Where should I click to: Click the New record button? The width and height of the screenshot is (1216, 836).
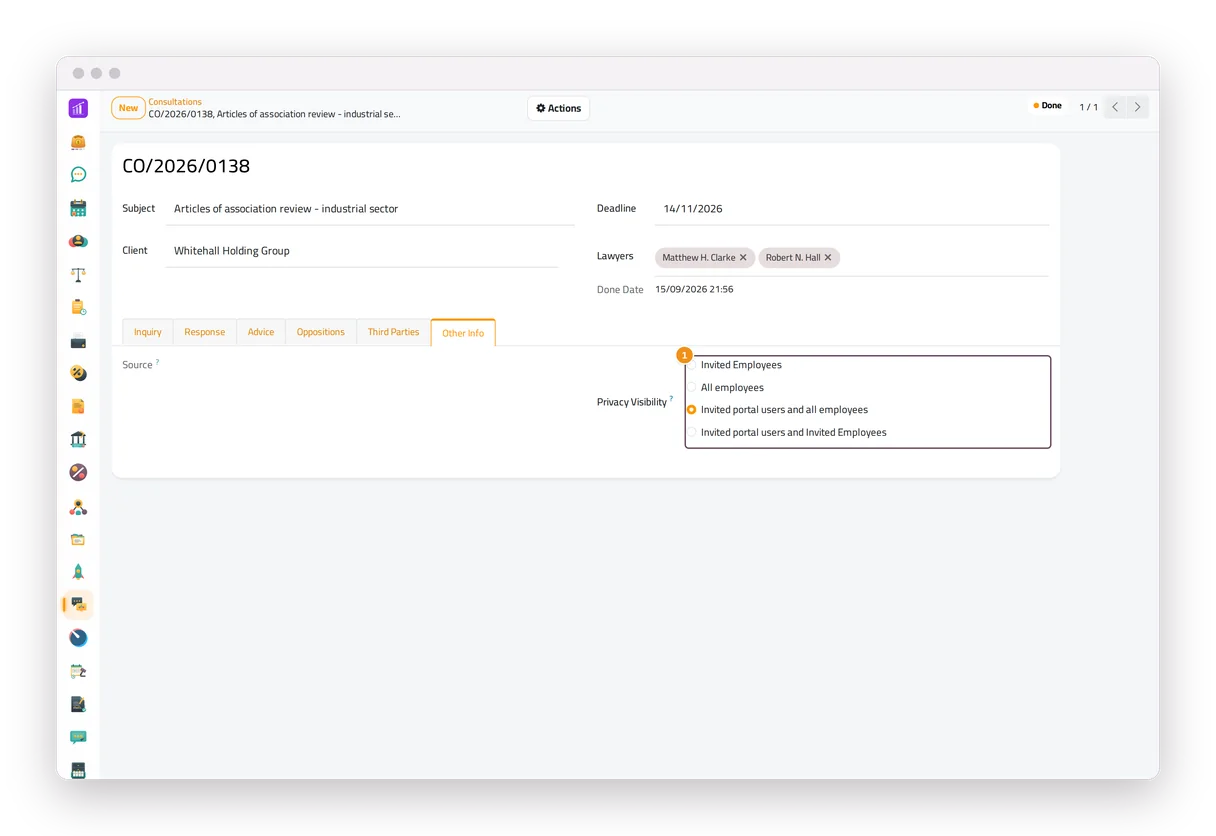[128, 108]
